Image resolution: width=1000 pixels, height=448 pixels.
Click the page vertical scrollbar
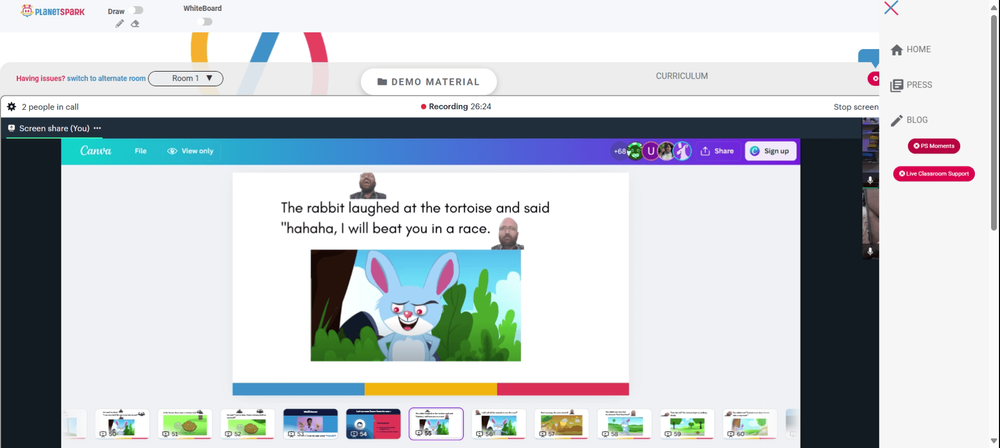(x=994, y=121)
